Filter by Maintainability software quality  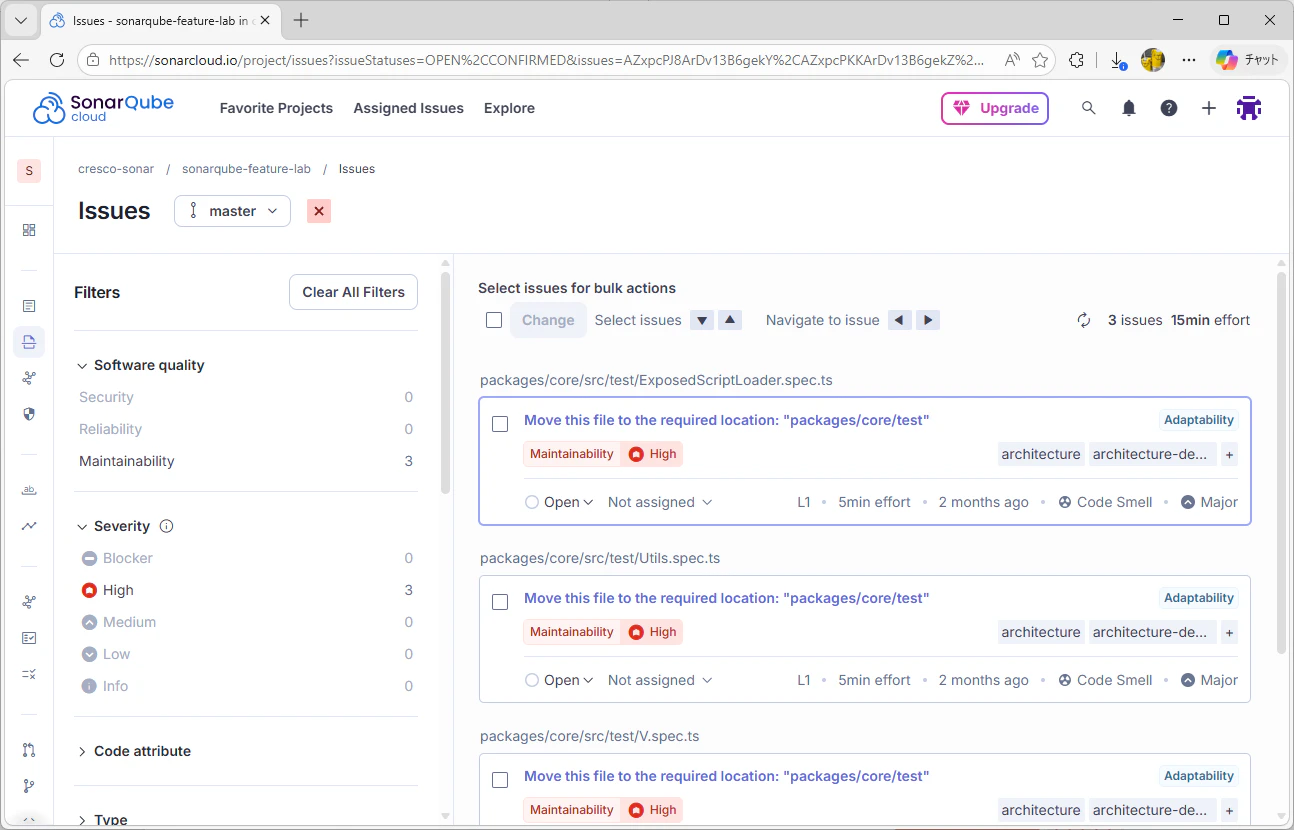point(246,461)
